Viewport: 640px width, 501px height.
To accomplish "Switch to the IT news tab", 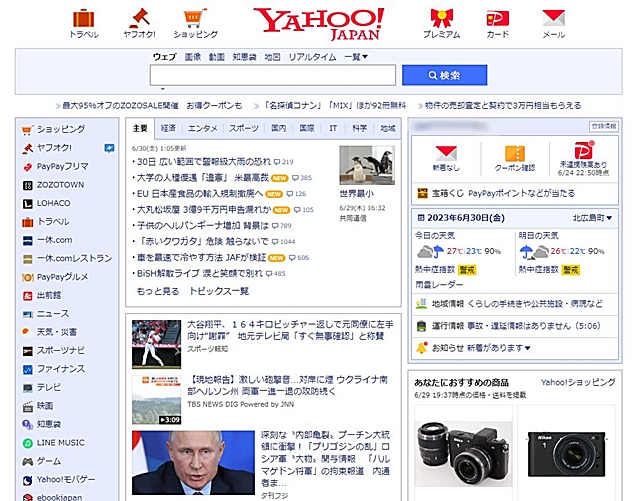I will click(x=333, y=128).
